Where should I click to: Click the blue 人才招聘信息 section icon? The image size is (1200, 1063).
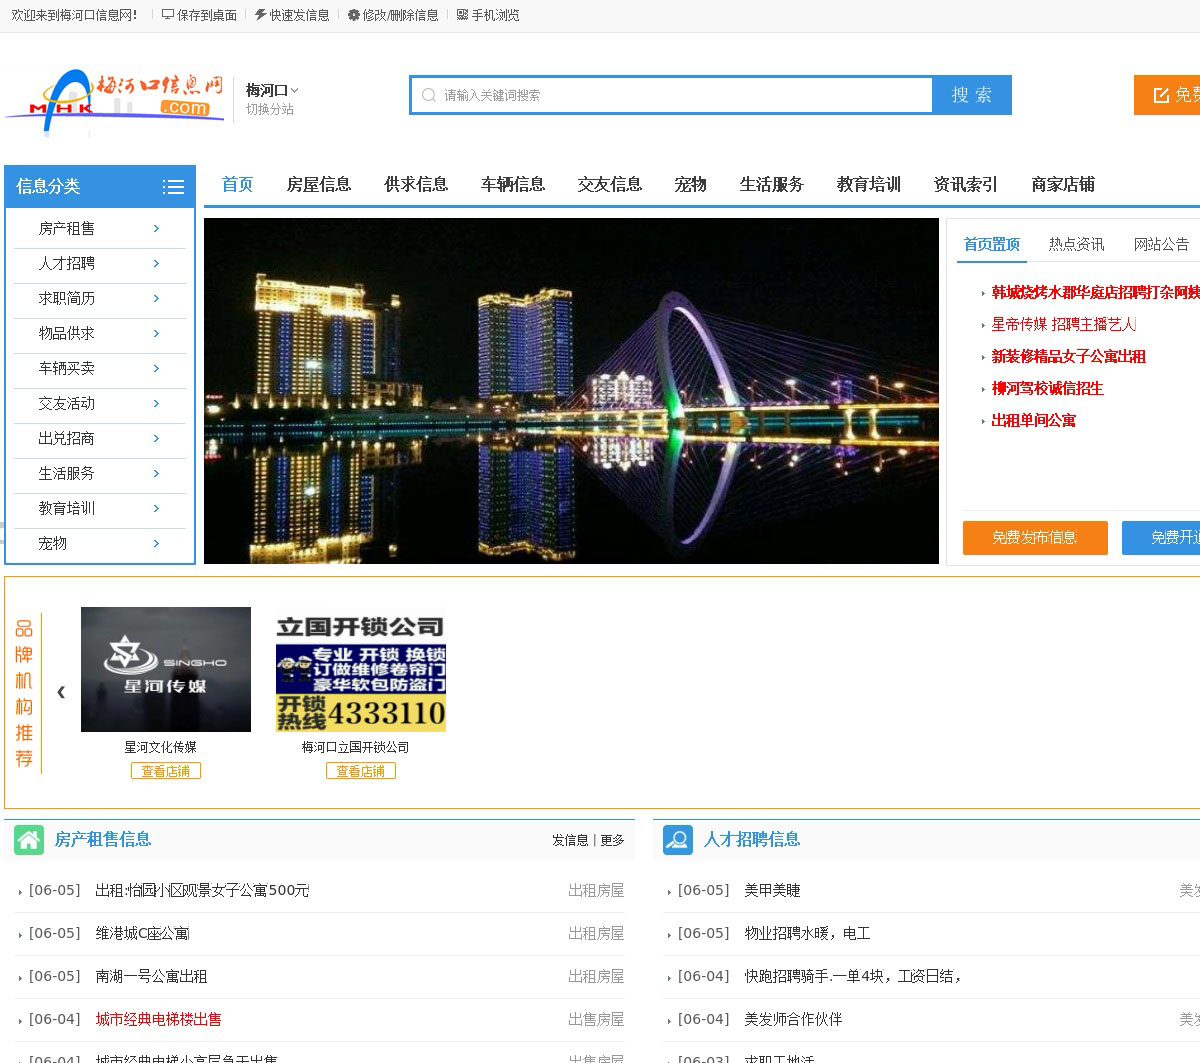(678, 840)
